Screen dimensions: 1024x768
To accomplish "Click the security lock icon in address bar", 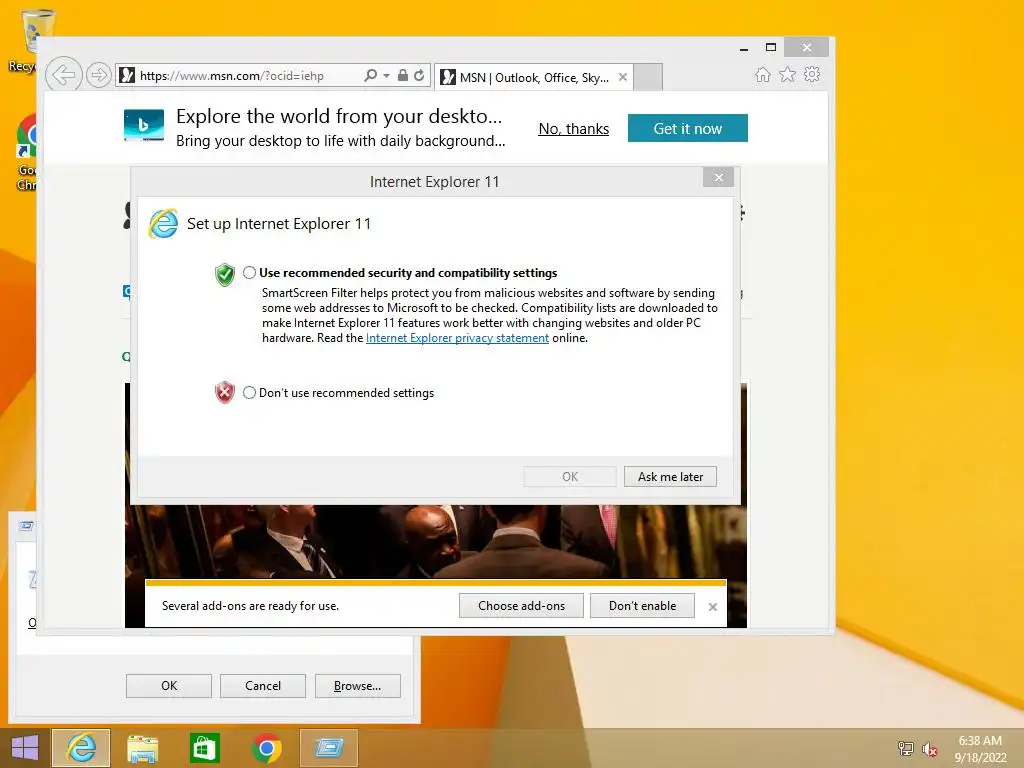I will 403,75.
